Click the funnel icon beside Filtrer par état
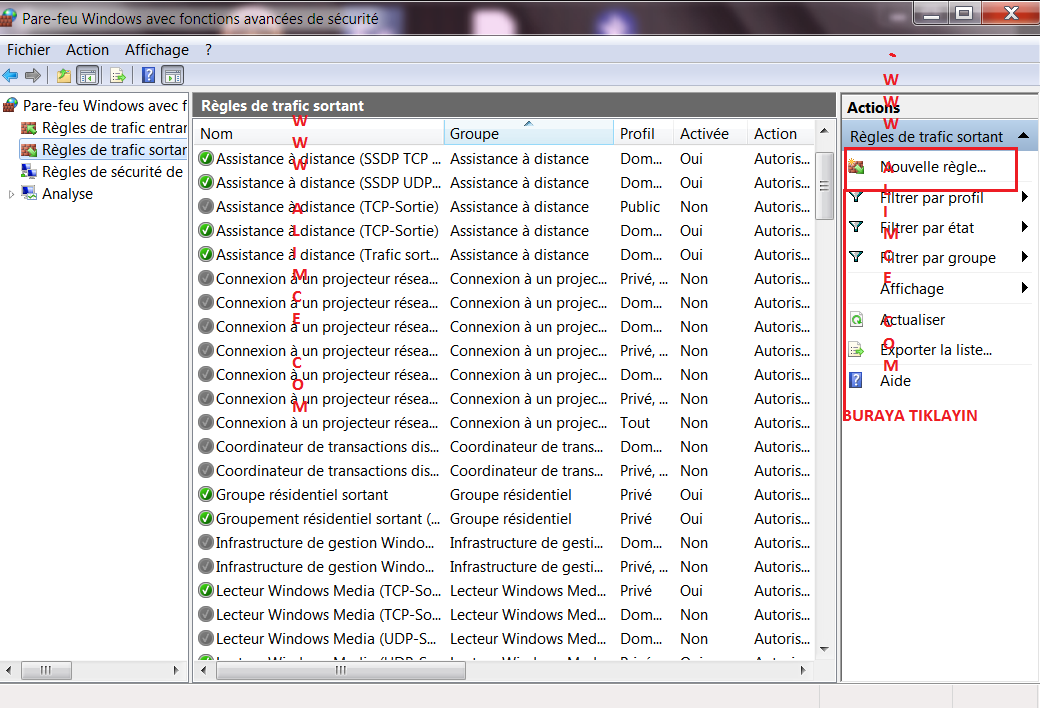The height and width of the screenshot is (708, 1040). point(856,227)
